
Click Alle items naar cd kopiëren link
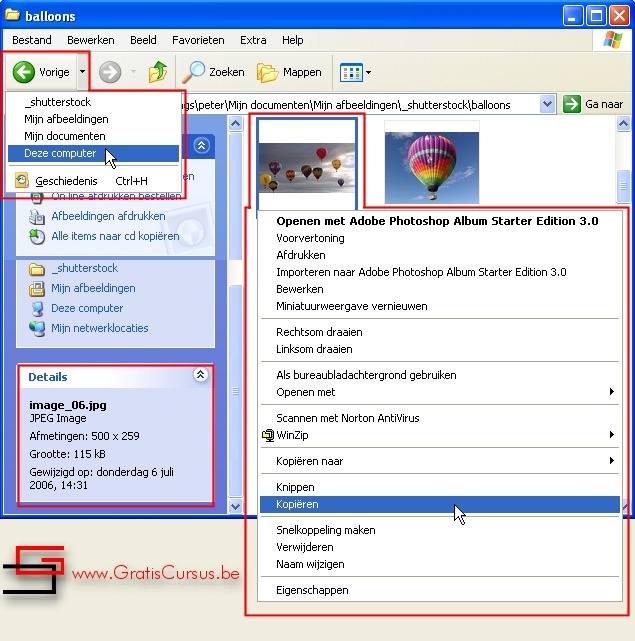(115, 236)
